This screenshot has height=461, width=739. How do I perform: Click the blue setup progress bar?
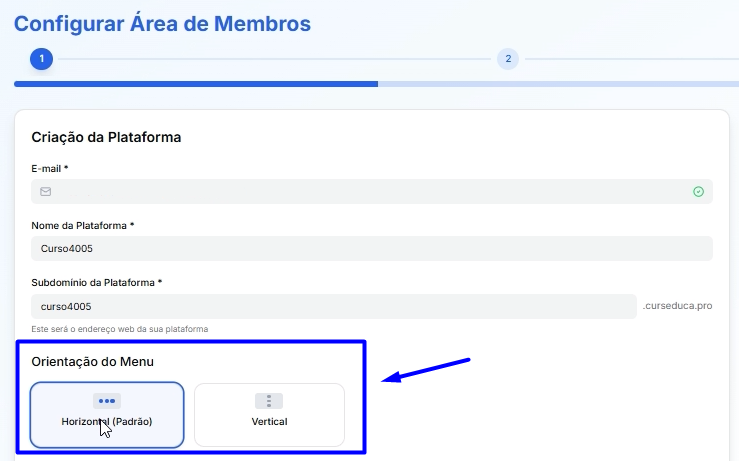(x=196, y=84)
